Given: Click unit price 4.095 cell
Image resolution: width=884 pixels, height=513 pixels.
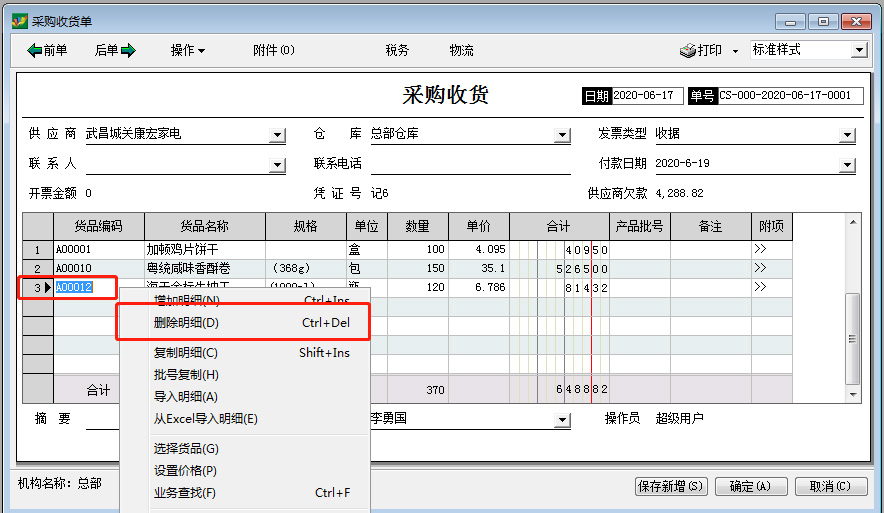Looking at the screenshot, I should click(479, 249).
